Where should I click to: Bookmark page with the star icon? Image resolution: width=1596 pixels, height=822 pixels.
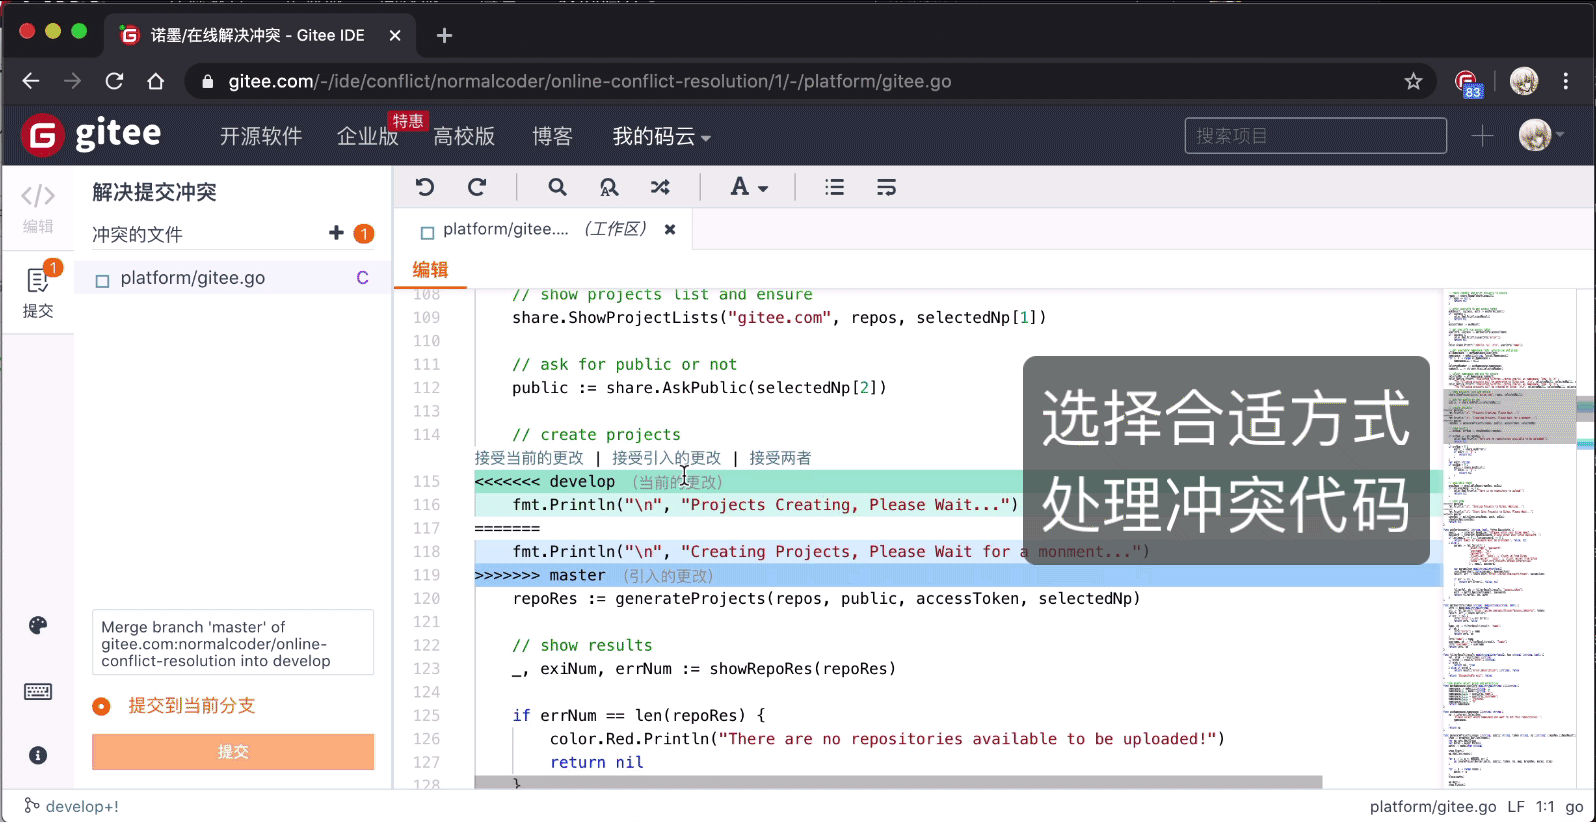coord(1413,81)
